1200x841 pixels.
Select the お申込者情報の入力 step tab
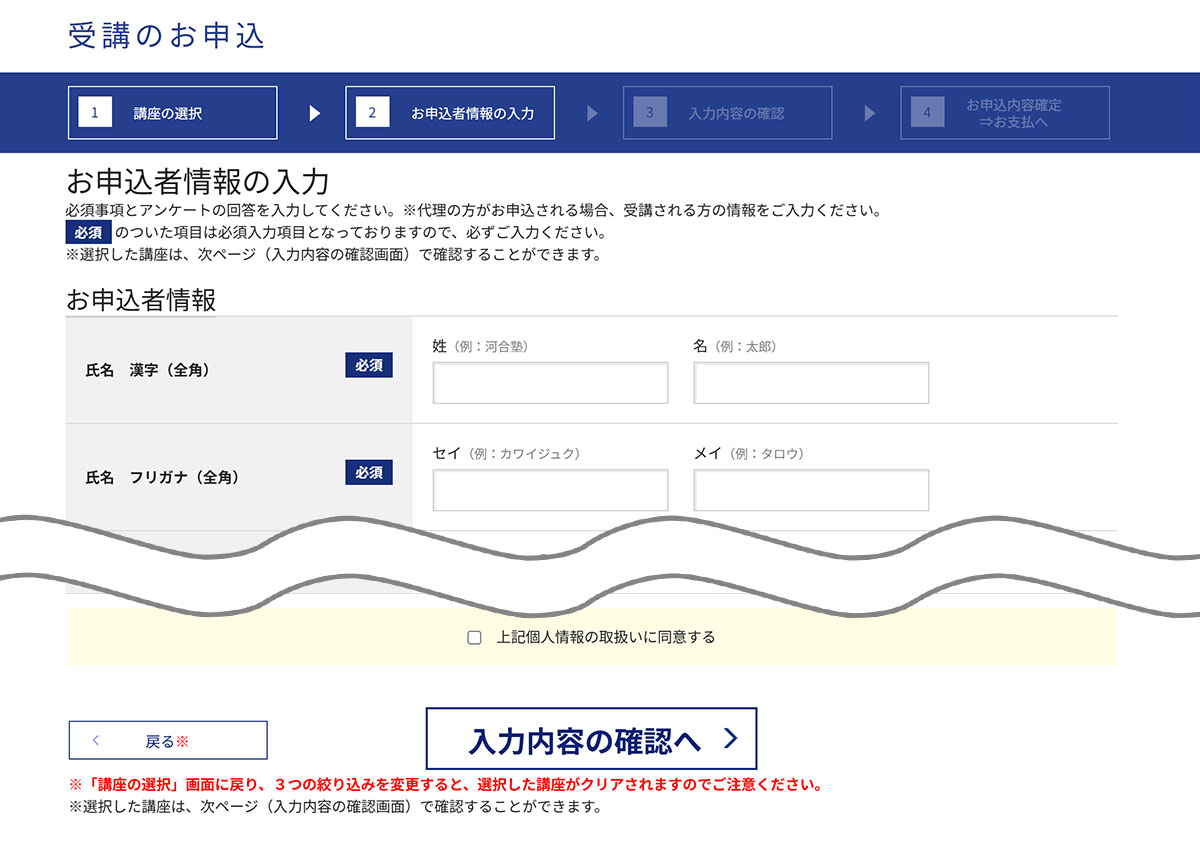tap(450, 112)
